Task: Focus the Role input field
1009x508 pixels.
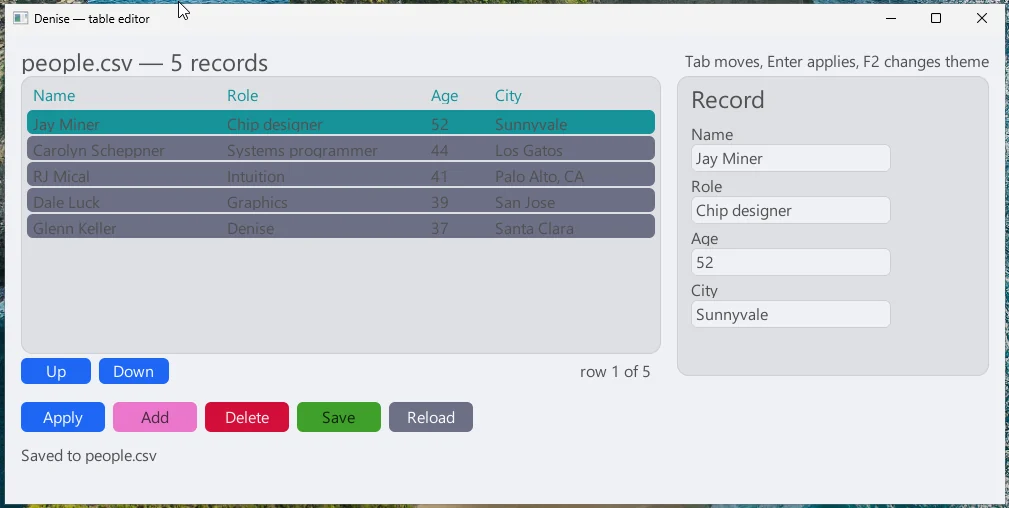Action: point(791,211)
